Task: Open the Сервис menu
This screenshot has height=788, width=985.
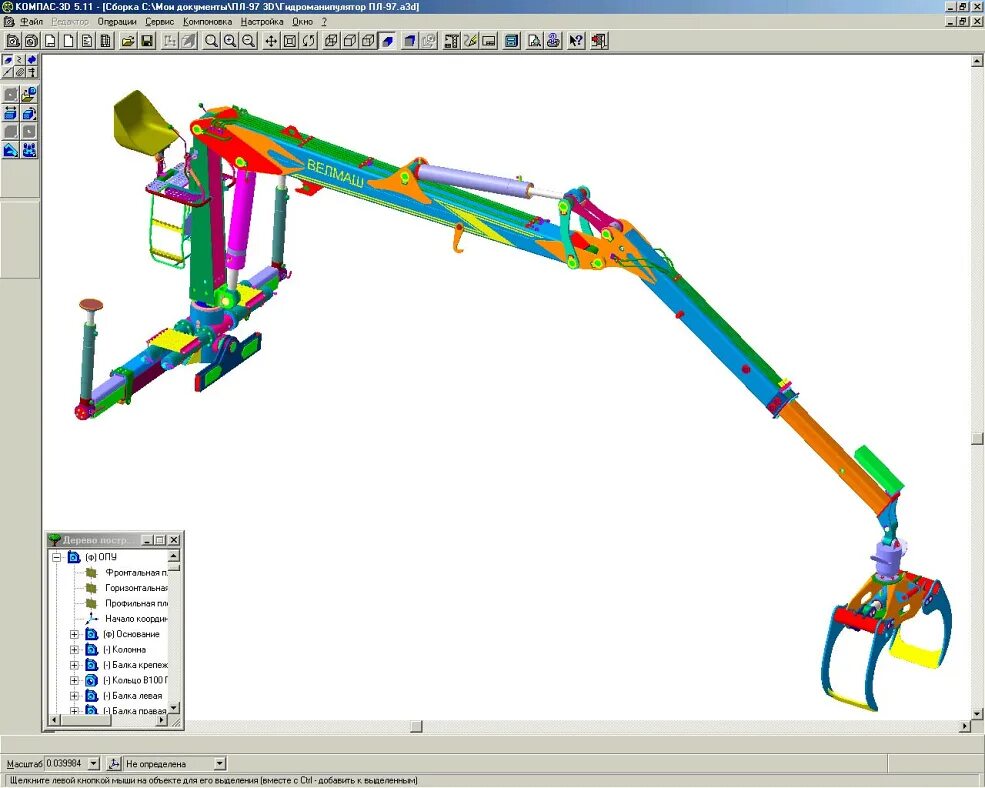Action: tap(160, 22)
